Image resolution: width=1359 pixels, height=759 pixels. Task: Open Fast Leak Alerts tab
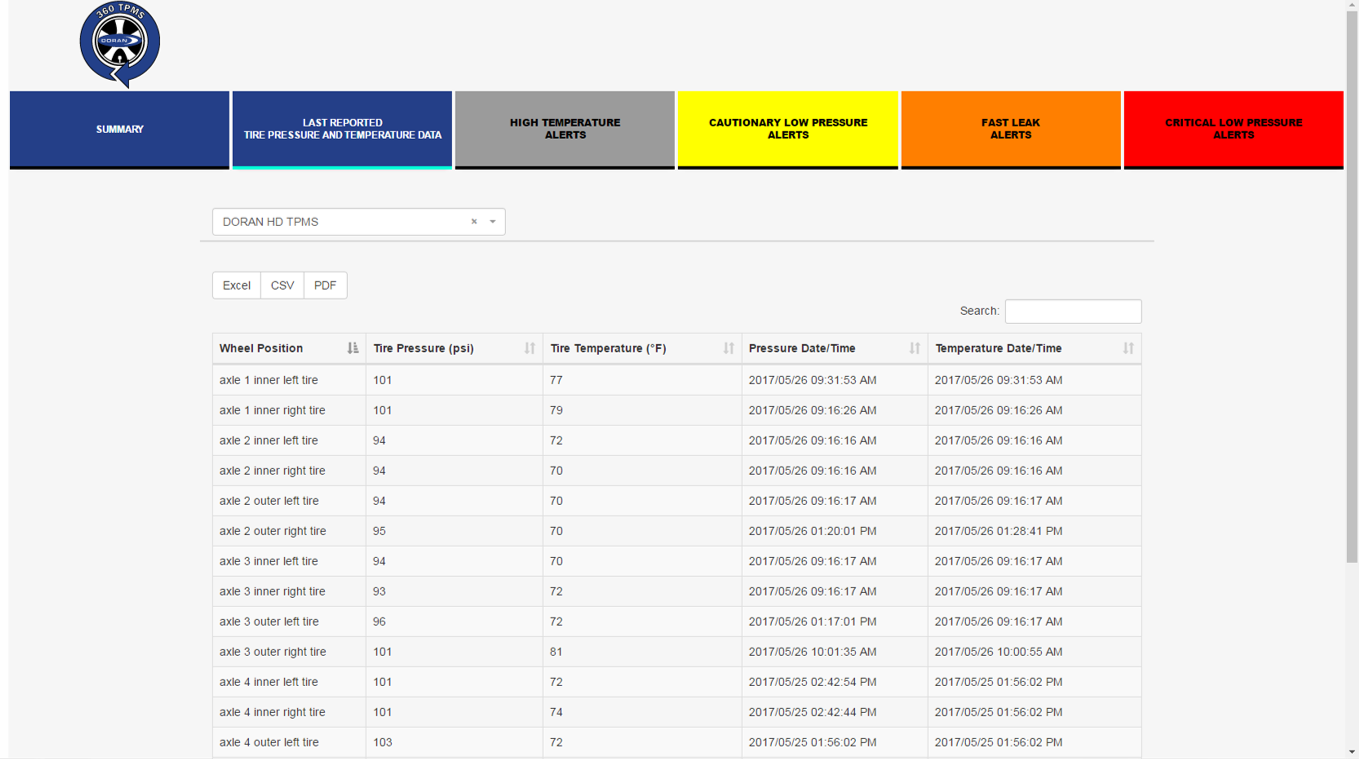(x=1011, y=130)
